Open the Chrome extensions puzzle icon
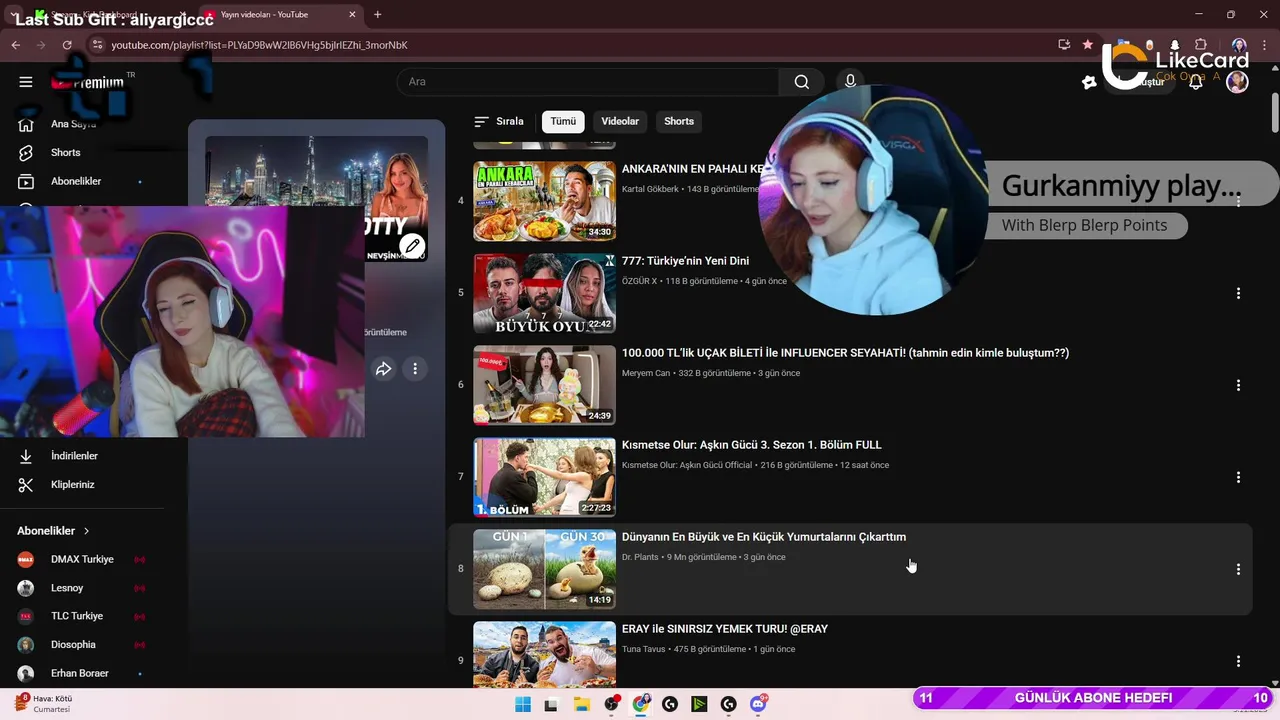This screenshot has height=720, width=1280. 1201,45
